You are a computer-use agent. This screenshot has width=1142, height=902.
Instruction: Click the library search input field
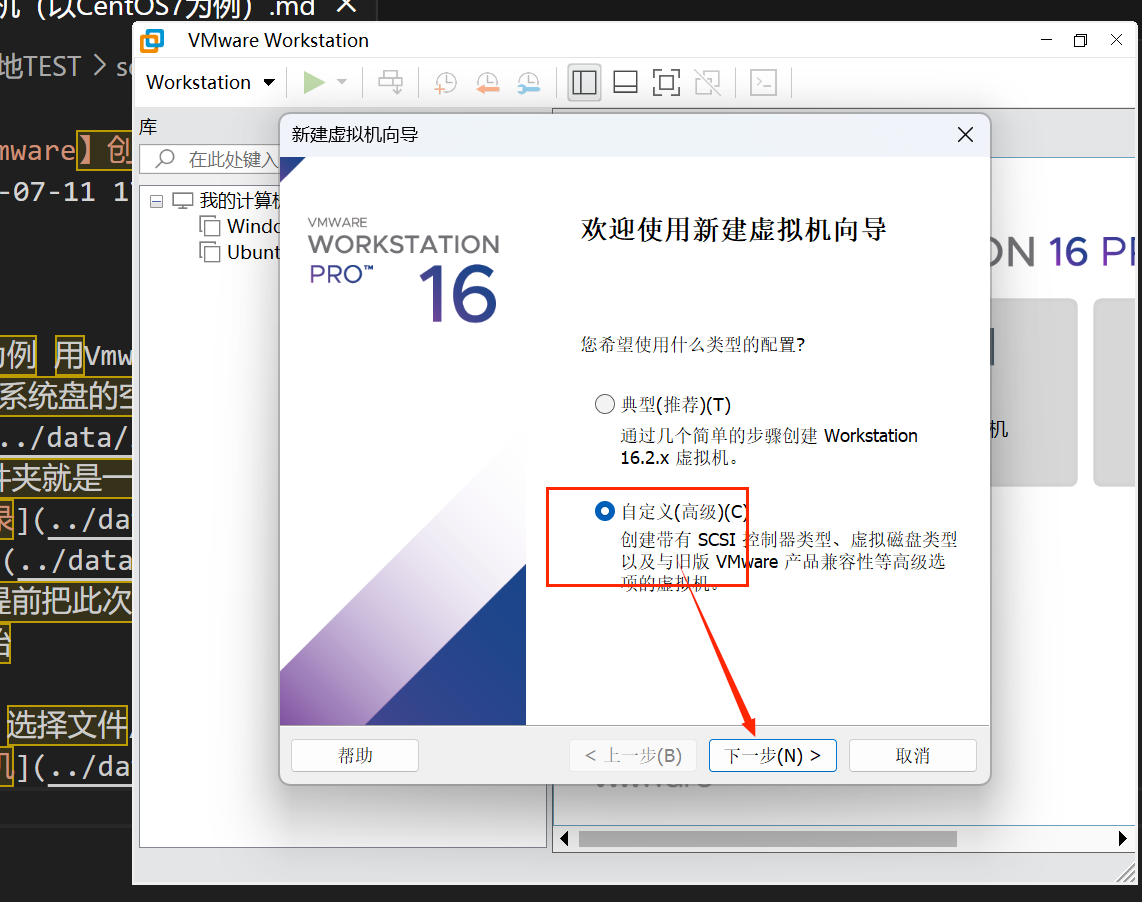click(x=210, y=159)
